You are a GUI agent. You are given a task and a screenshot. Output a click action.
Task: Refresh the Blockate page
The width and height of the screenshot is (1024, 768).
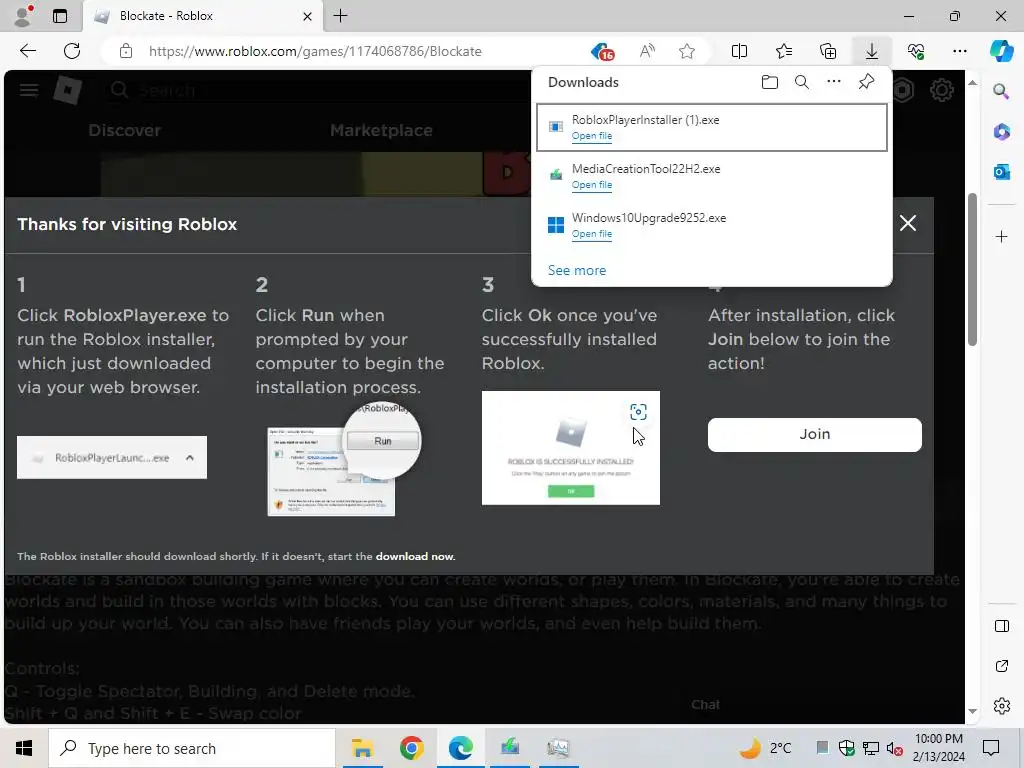click(72, 51)
